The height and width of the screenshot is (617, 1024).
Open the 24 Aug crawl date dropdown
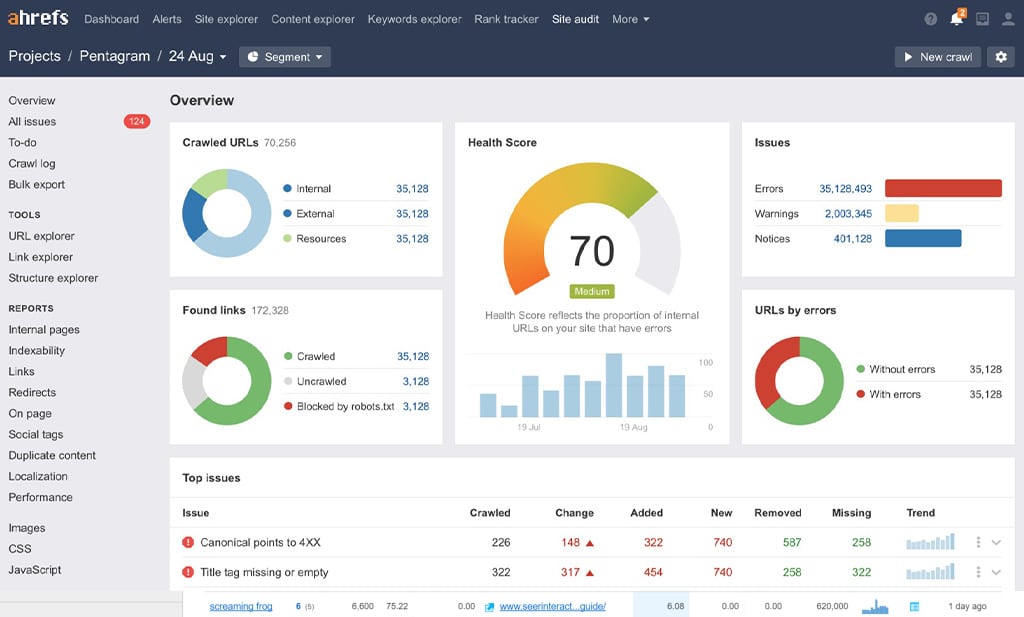point(197,57)
